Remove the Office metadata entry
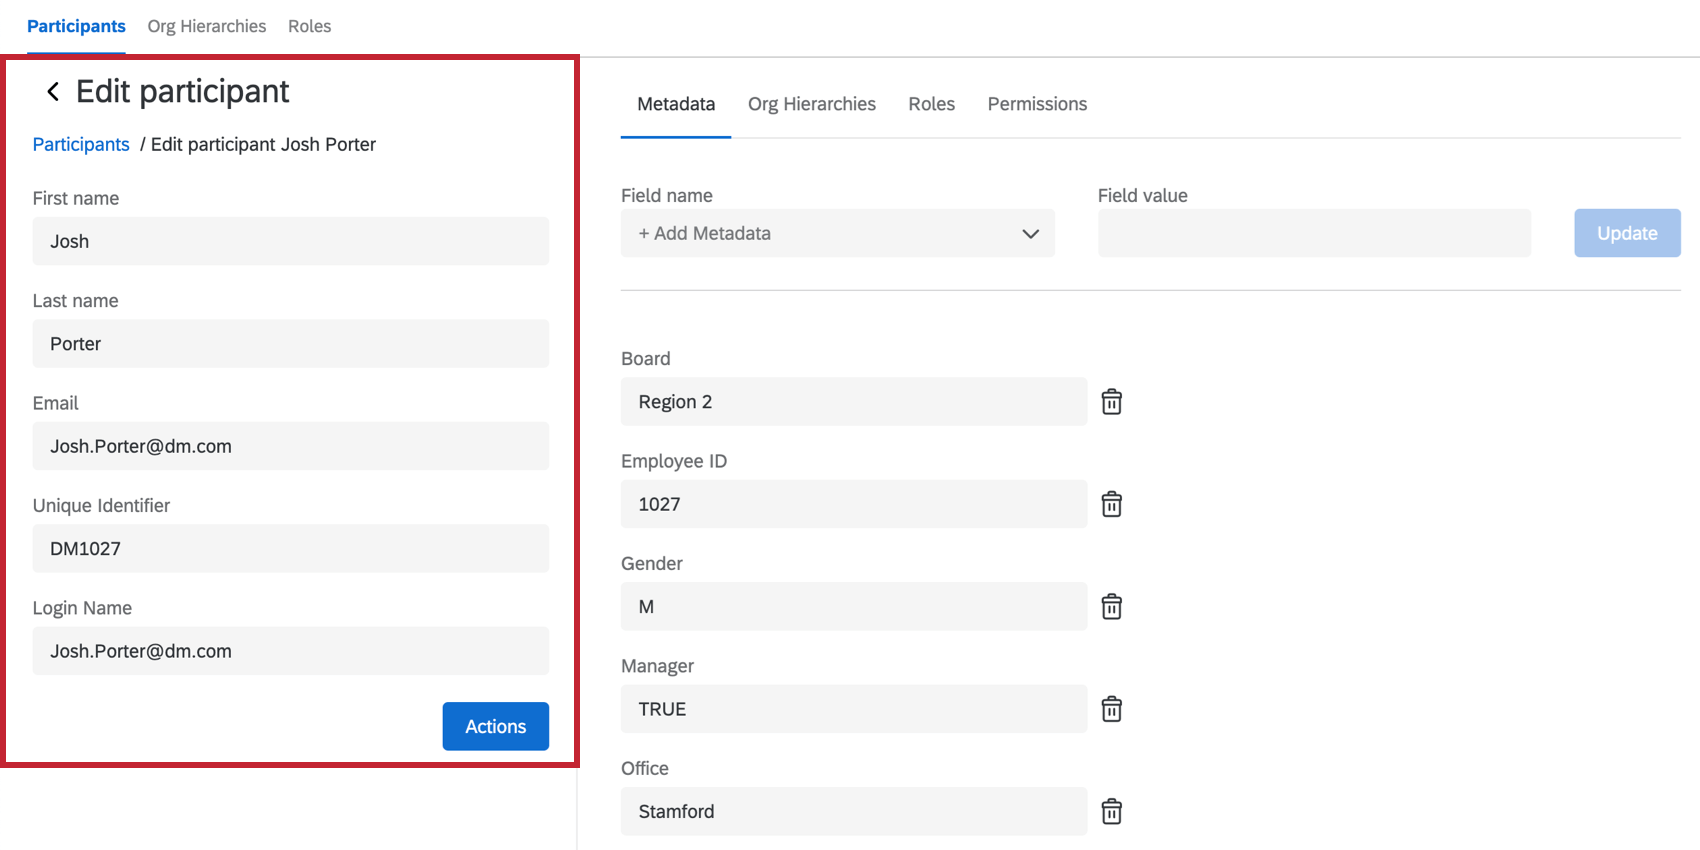Screen dimensions: 1700x850 coord(1111,811)
